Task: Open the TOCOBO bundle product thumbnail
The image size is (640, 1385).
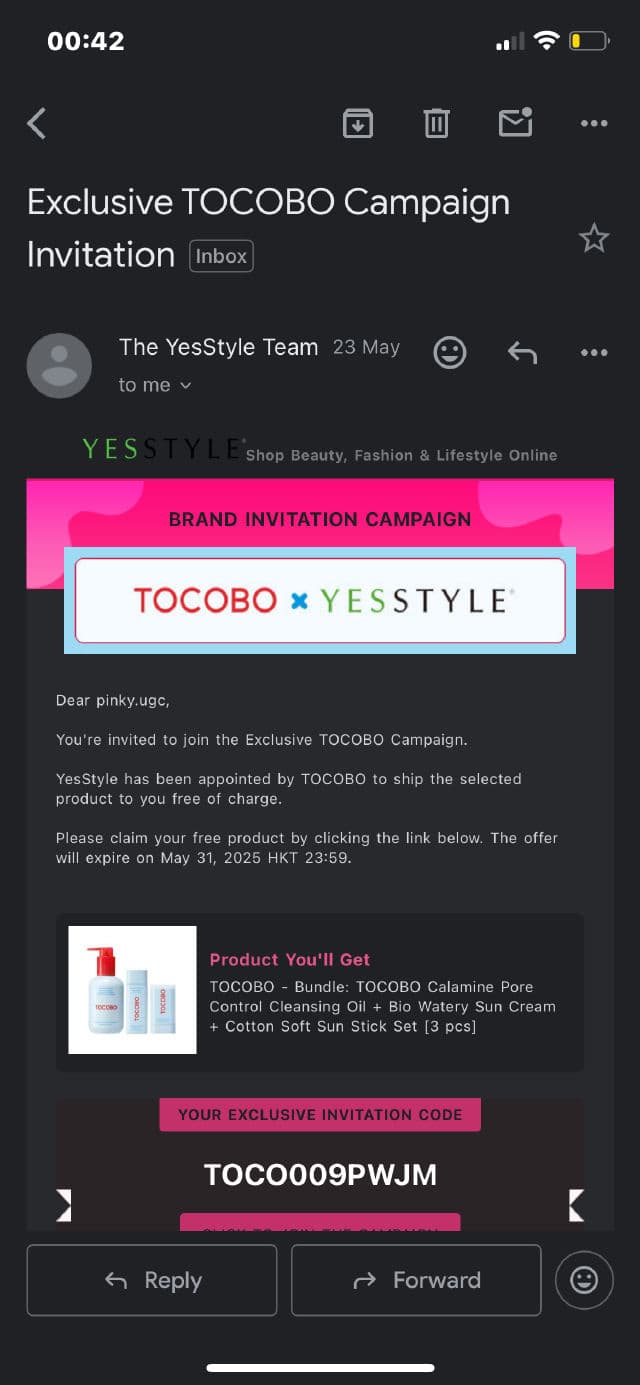Action: pyautogui.click(x=132, y=990)
